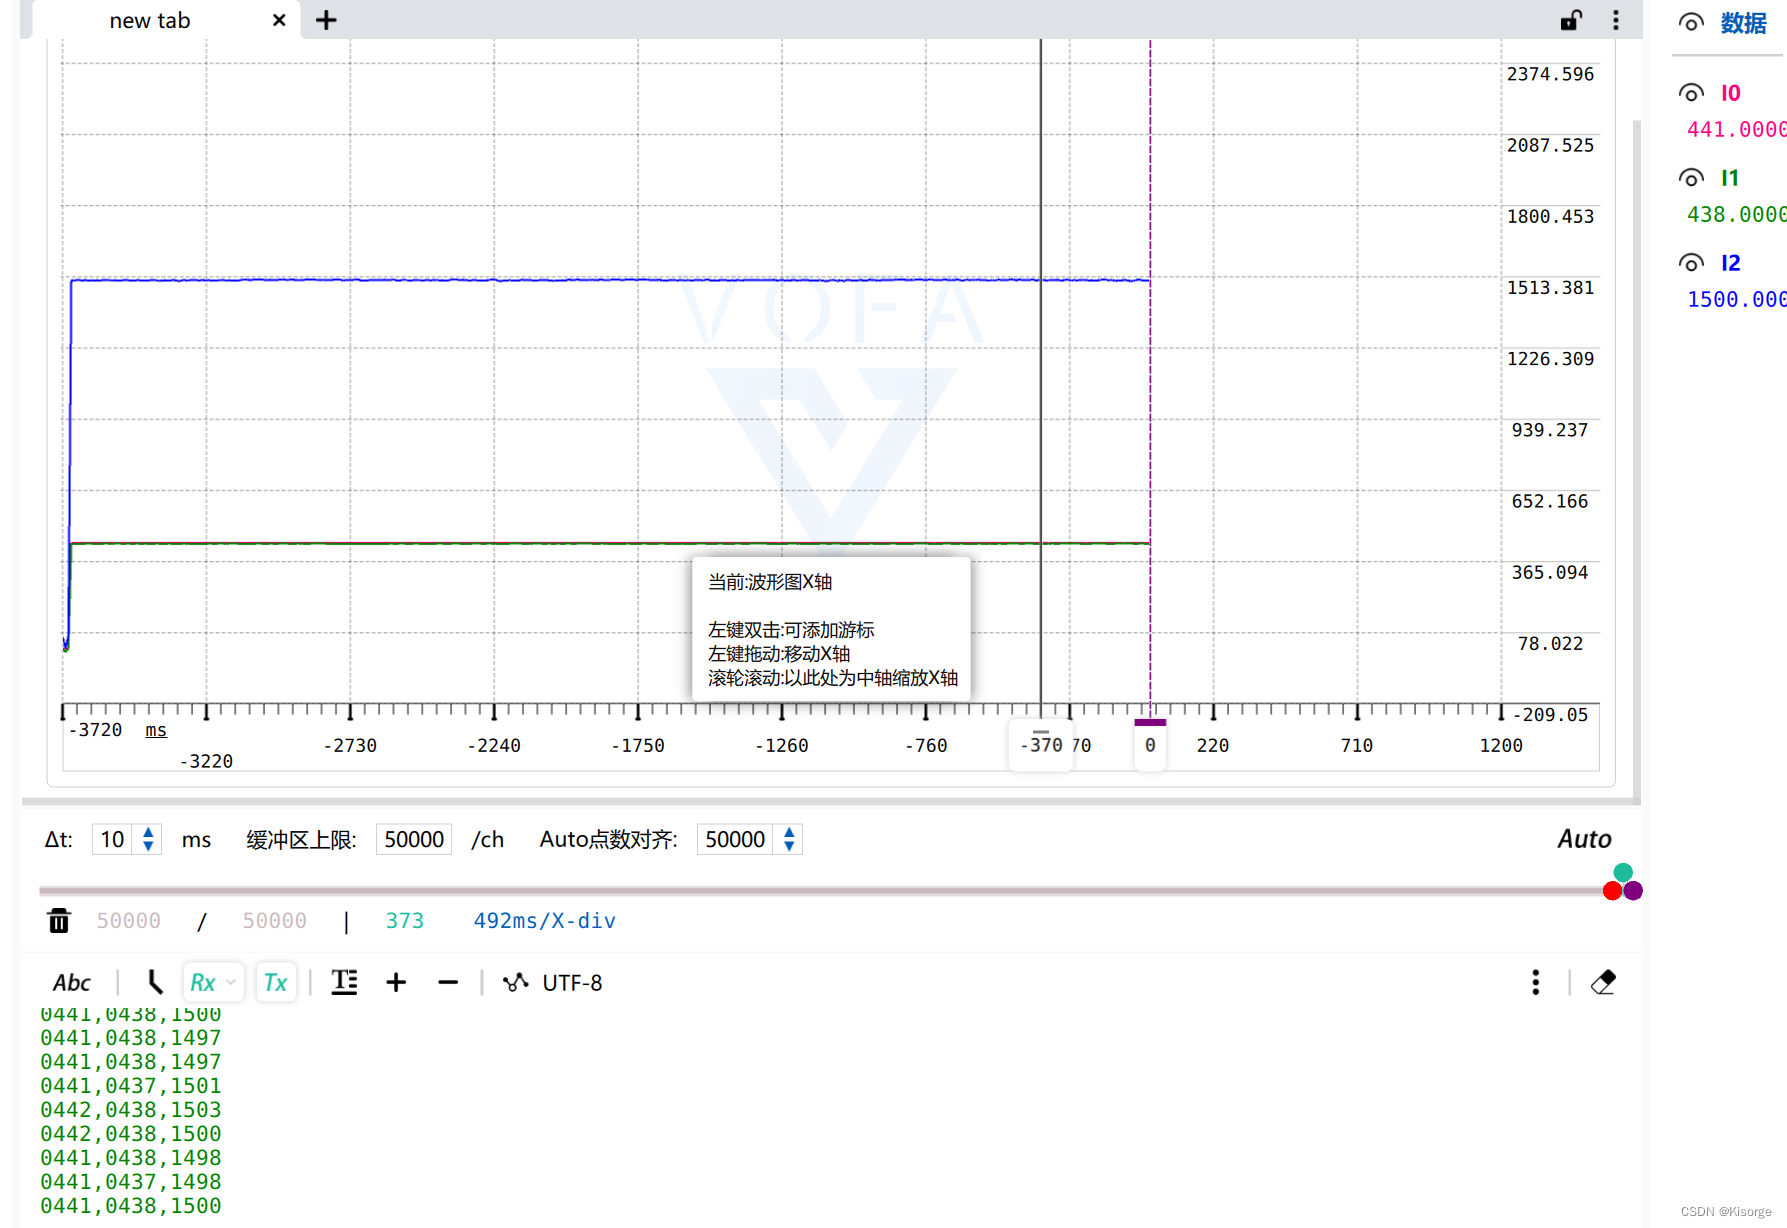Screen dimensions: 1787x1228
Task: Click the I0 value 441.0000
Action: tap(1736, 130)
